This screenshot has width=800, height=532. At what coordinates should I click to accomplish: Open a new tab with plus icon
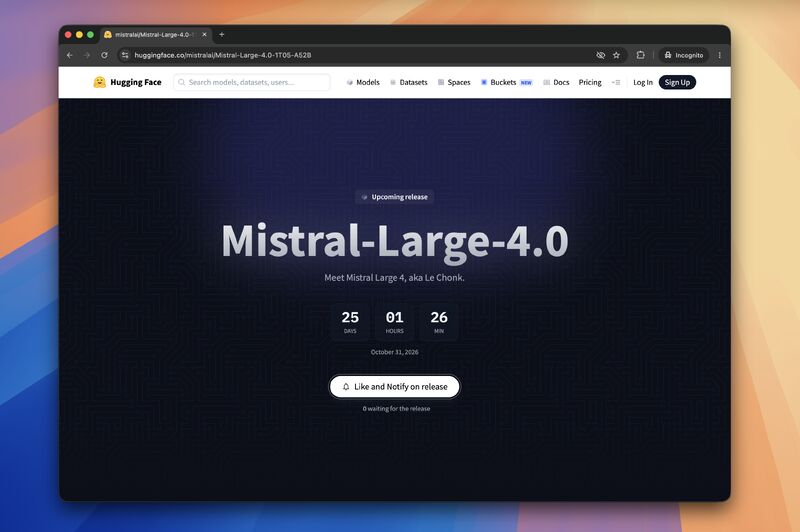pyautogui.click(x=221, y=35)
